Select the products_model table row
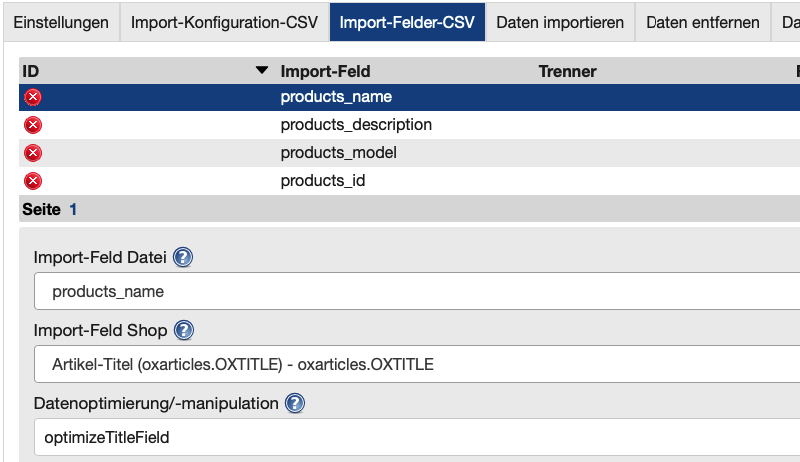The image size is (800, 462). tap(339, 153)
